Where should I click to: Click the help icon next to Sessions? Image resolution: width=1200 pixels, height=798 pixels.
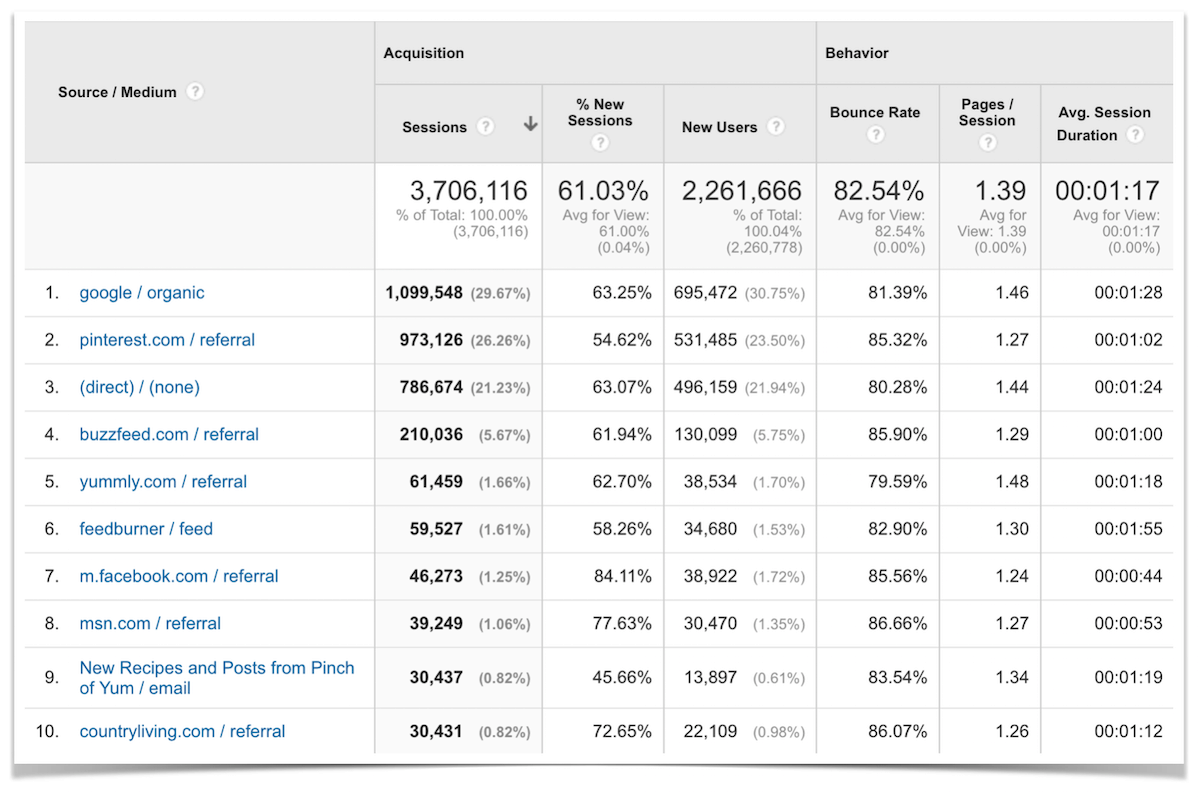click(x=486, y=127)
